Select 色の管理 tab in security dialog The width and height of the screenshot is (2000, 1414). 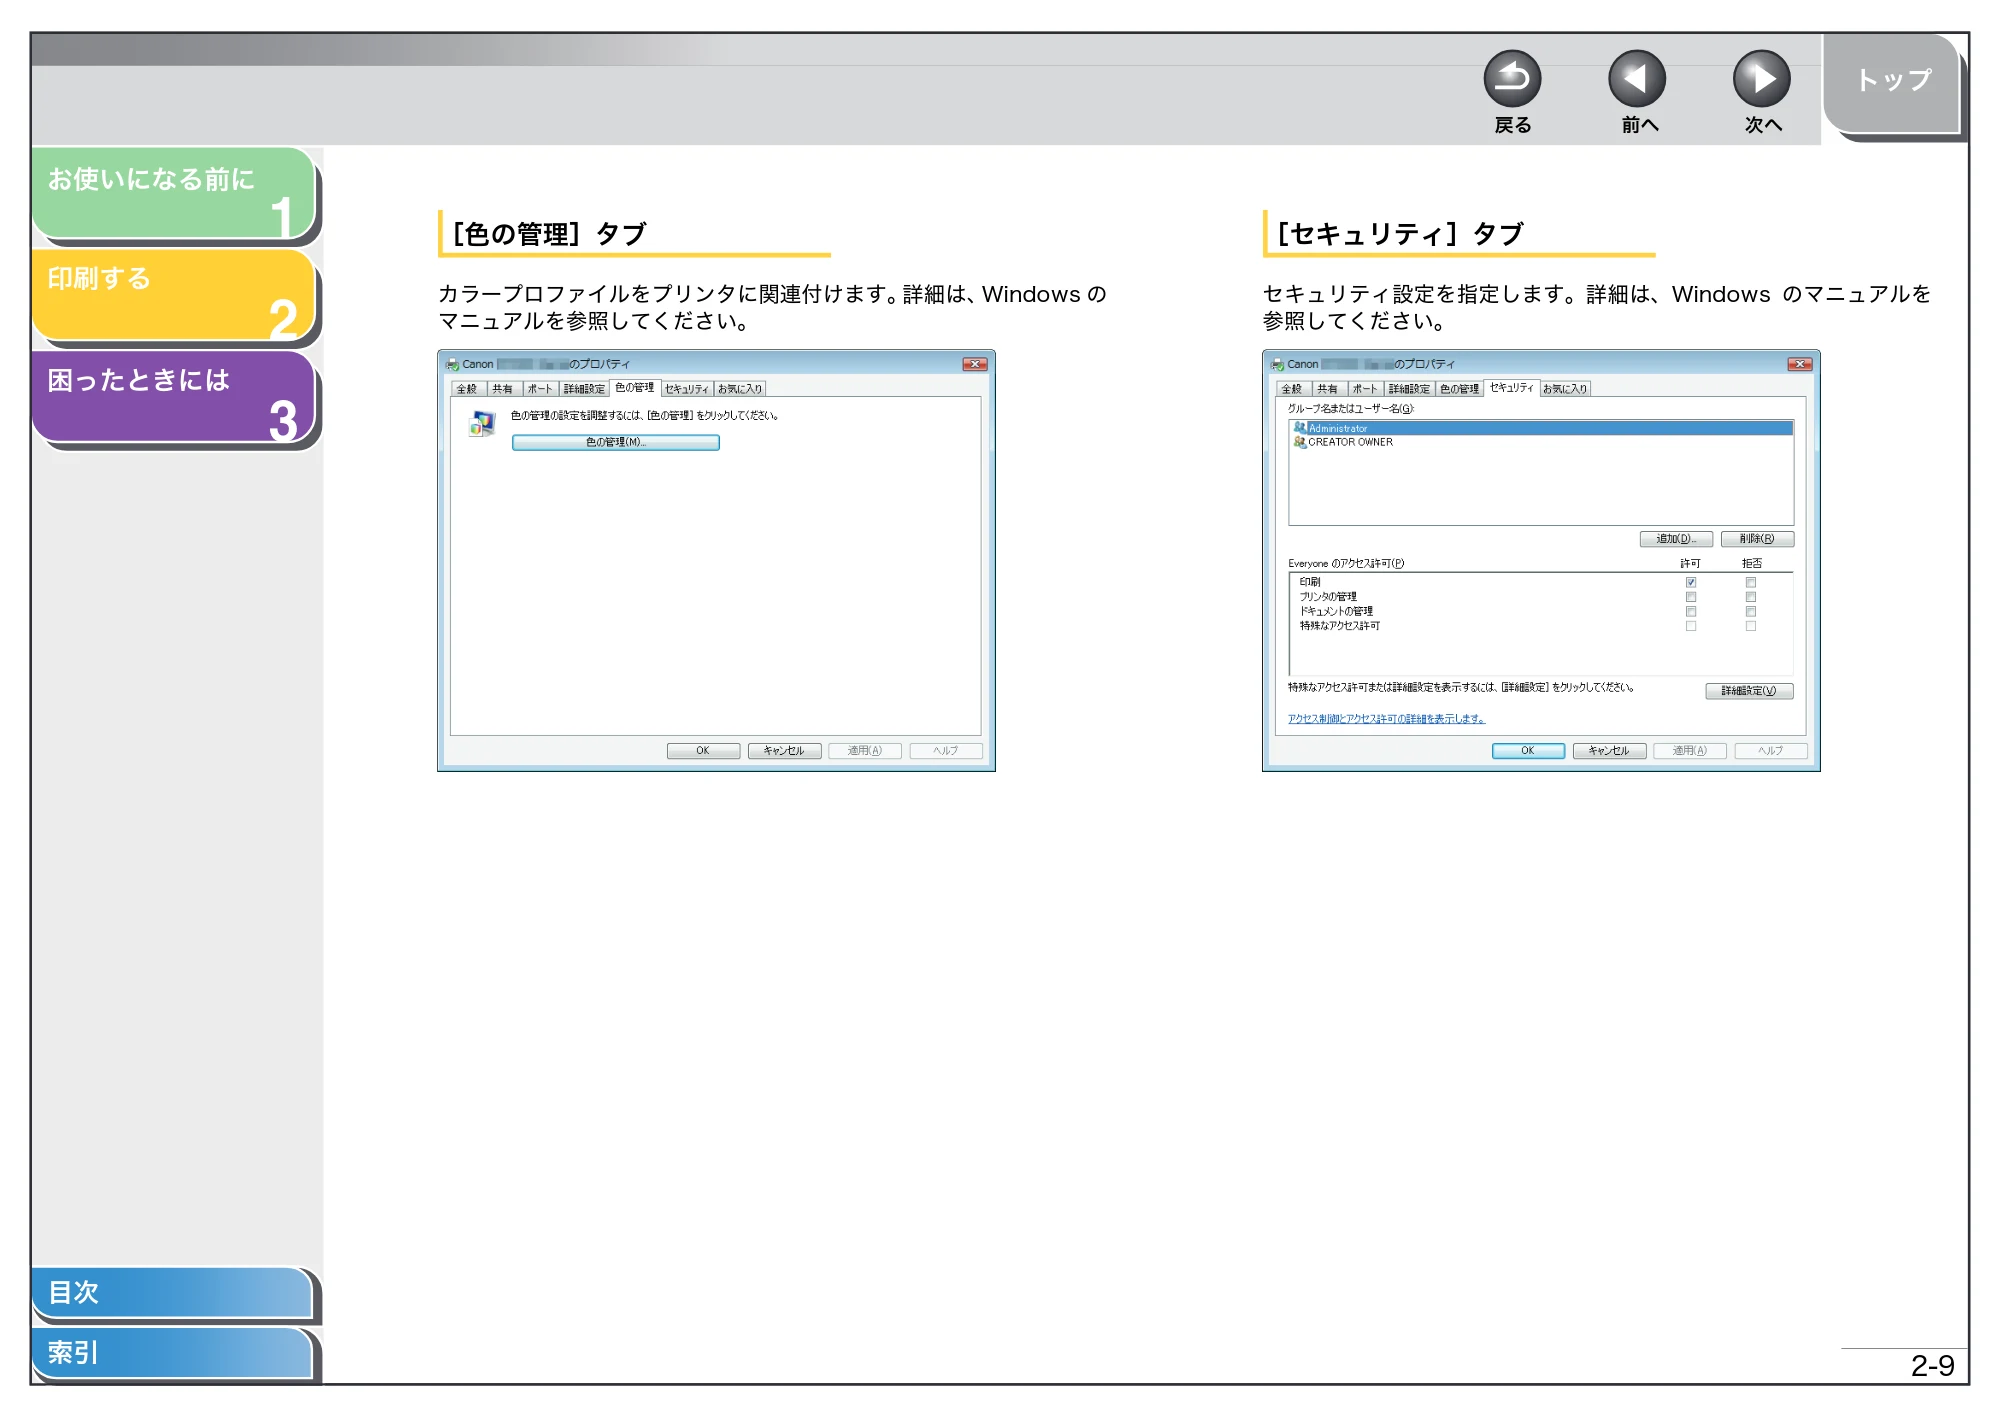click(x=1459, y=389)
